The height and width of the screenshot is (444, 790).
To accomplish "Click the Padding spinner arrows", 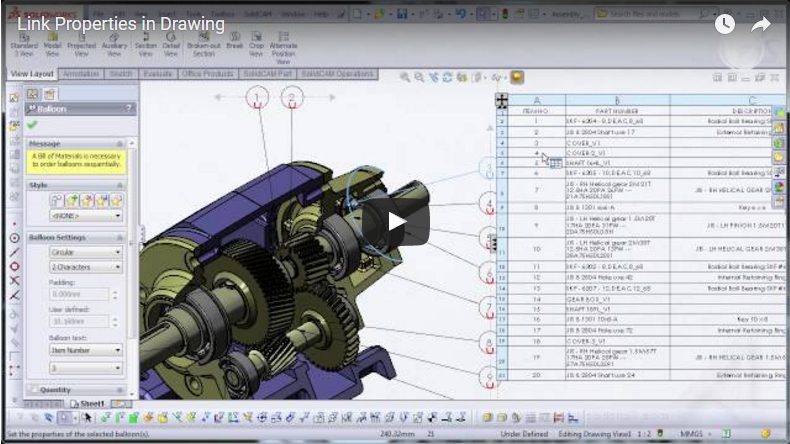I will click(x=115, y=294).
